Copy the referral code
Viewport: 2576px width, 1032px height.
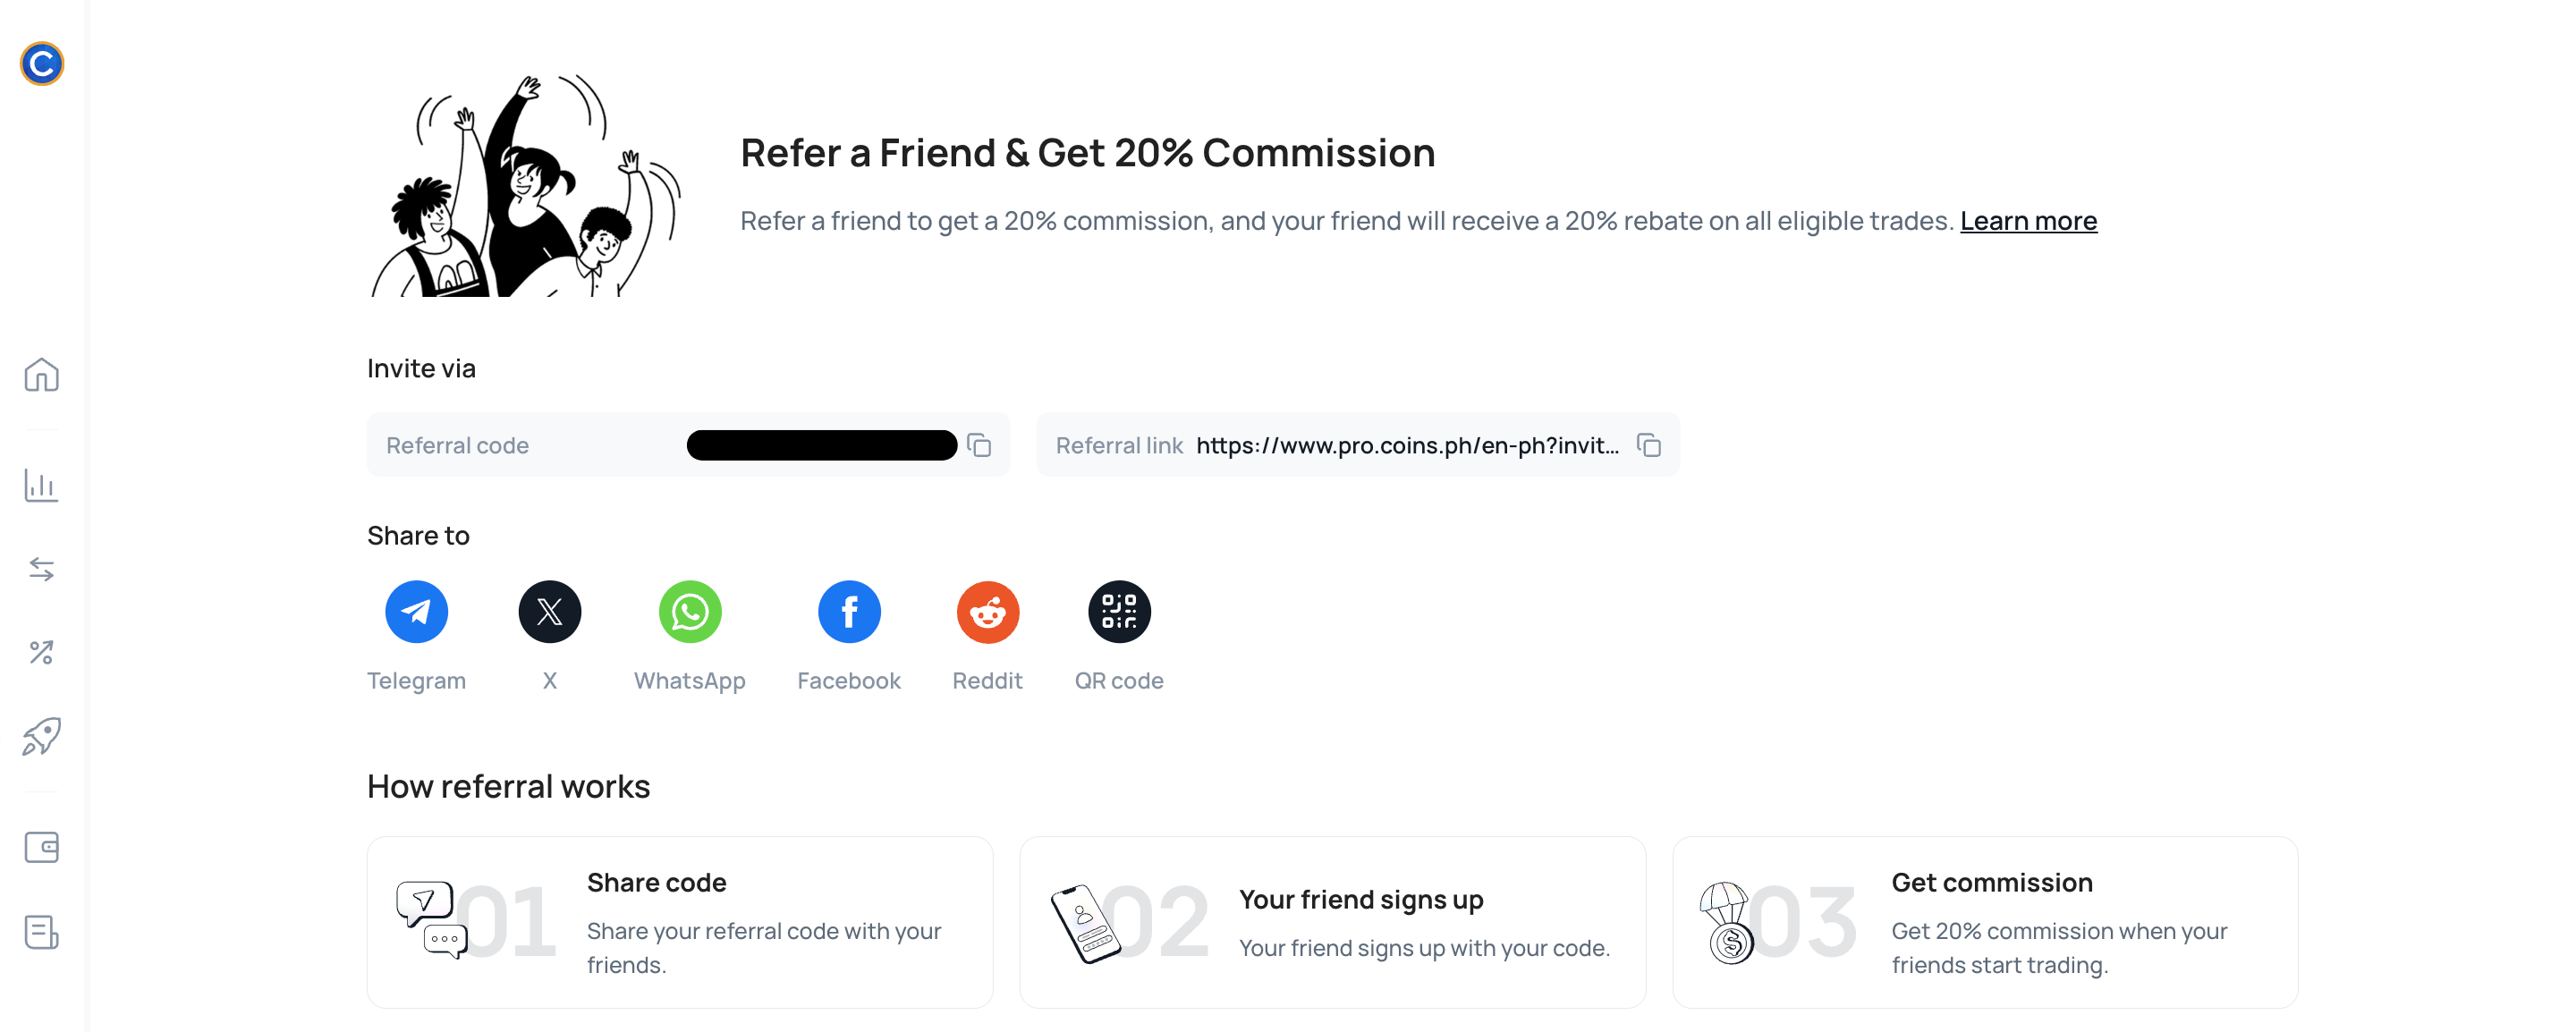[x=979, y=445]
